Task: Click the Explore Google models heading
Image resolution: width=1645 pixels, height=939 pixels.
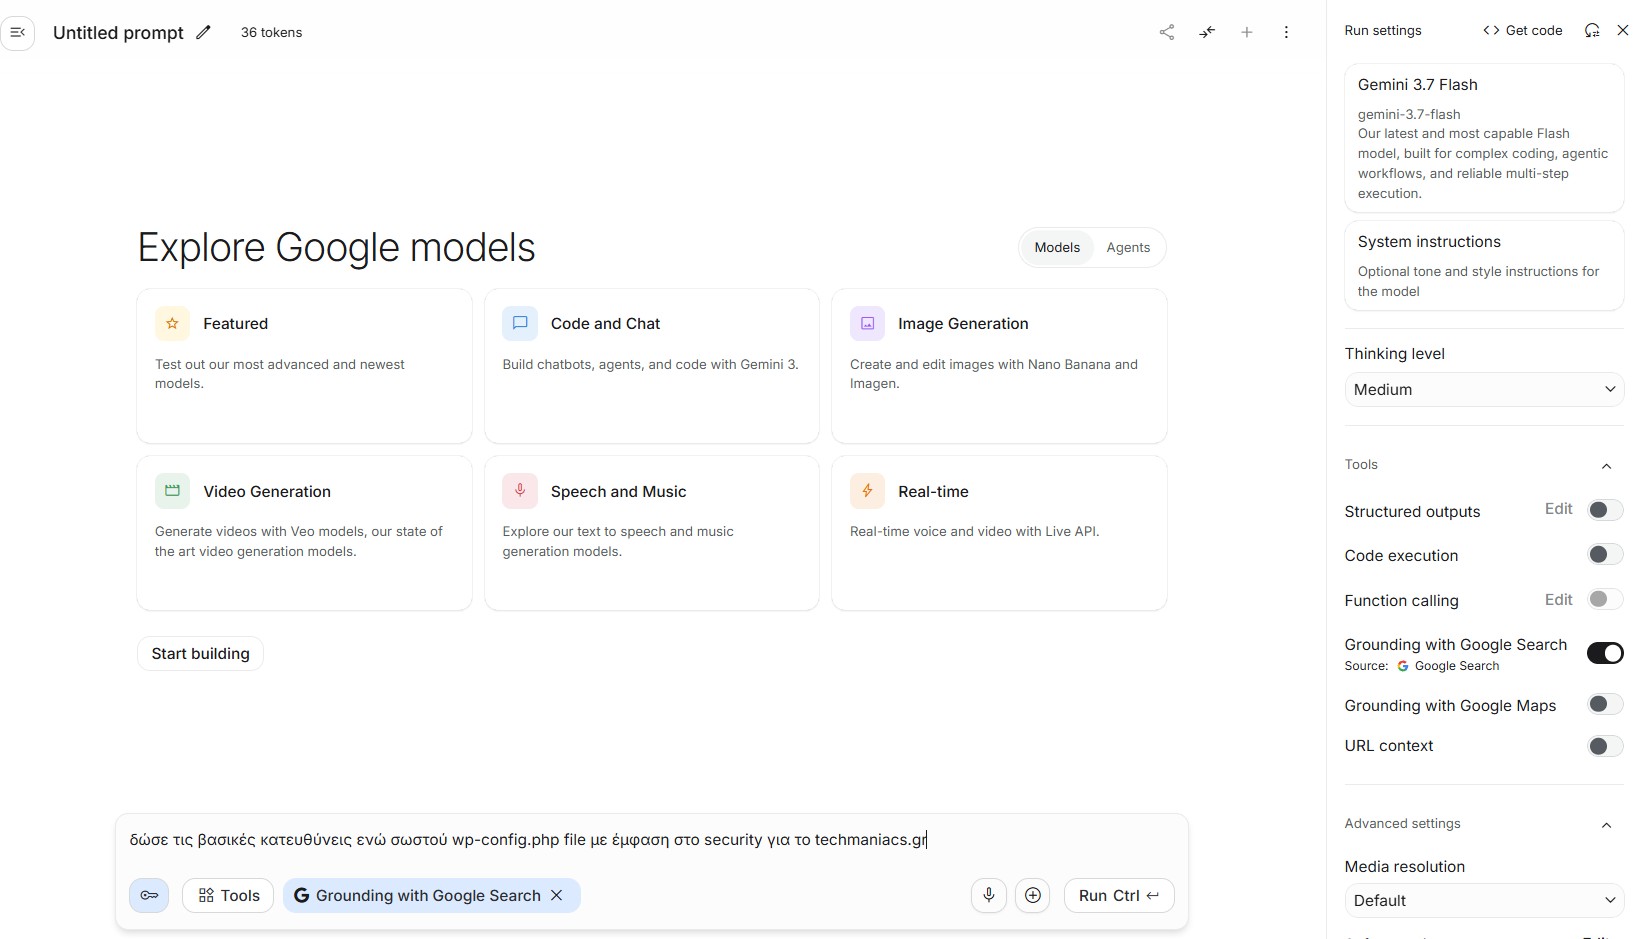Action: click(336, 248)
